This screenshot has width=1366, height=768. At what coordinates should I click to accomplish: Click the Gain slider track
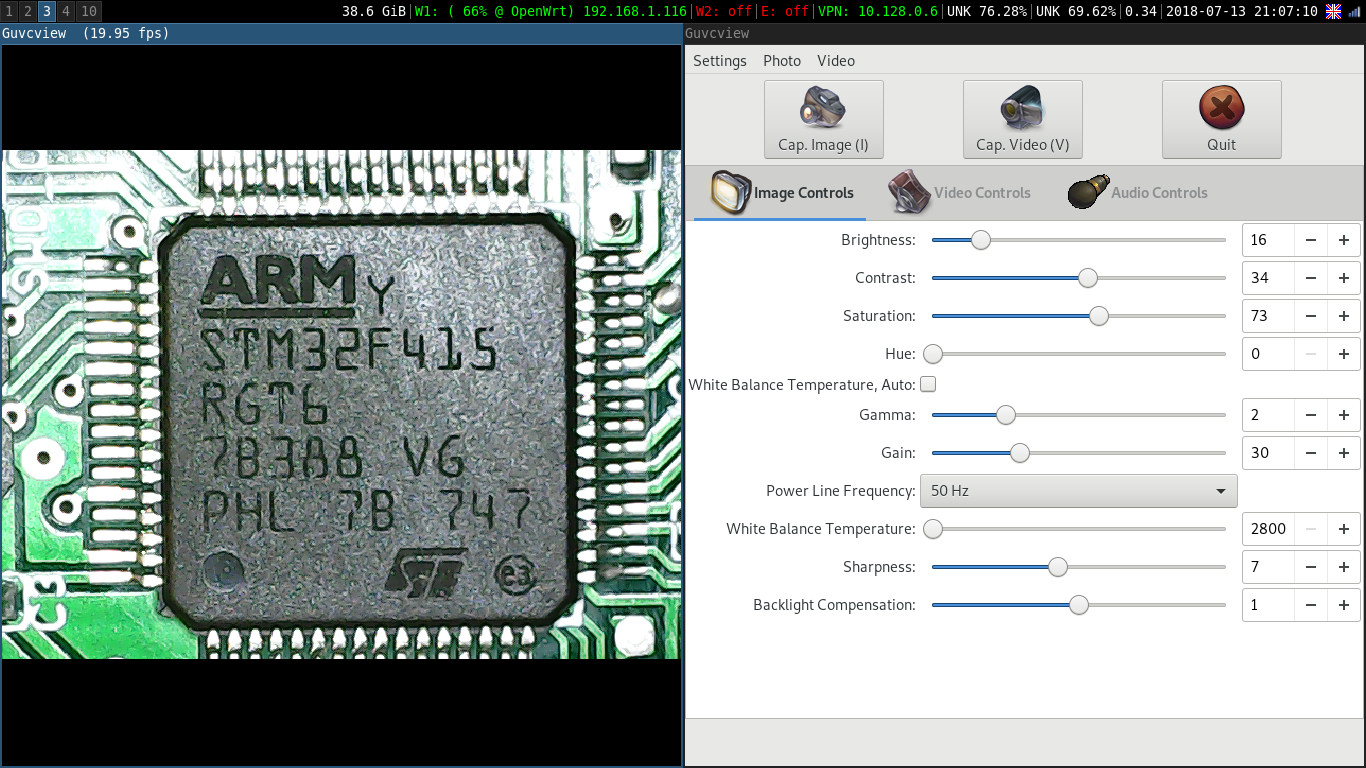tap(1078, 453)
